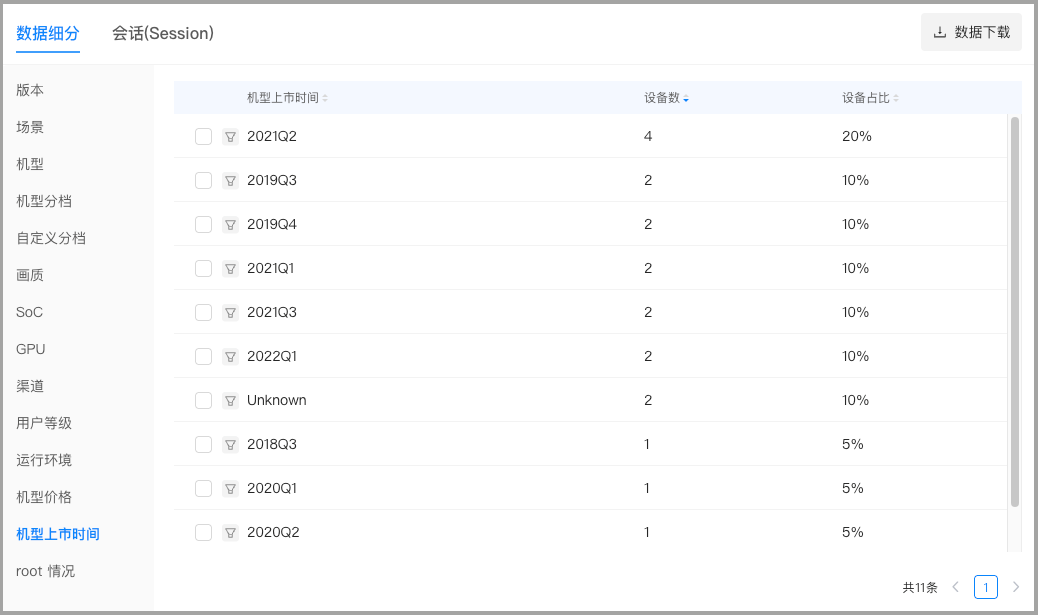Tick the 2020Q1 row checkbox
Image resolution: width=1038 pixels, height=615 pixels.
pos(203,489)
